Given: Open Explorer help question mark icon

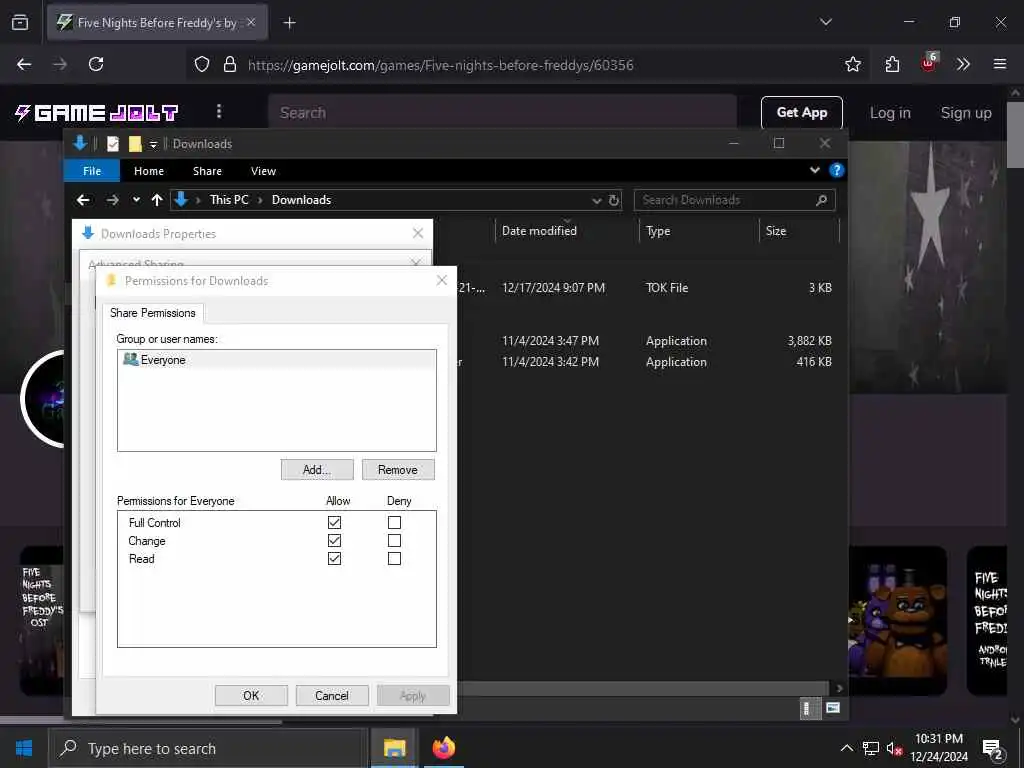Looking at the screenshot, I should click(837, 170).
